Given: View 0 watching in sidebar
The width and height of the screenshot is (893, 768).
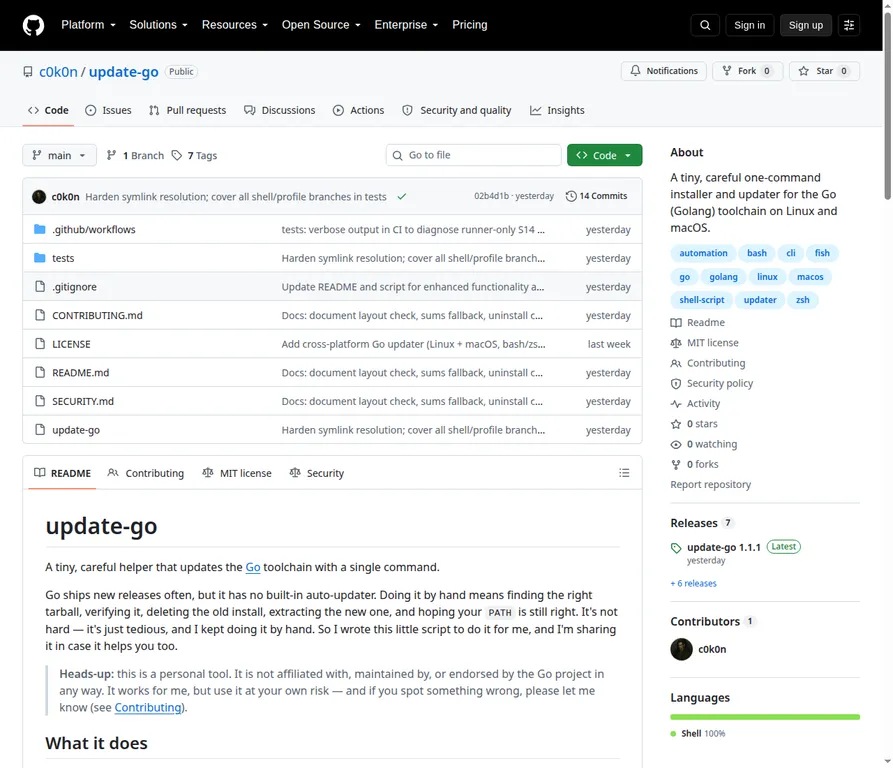Looking at the screenshot, I should point(704,444).
